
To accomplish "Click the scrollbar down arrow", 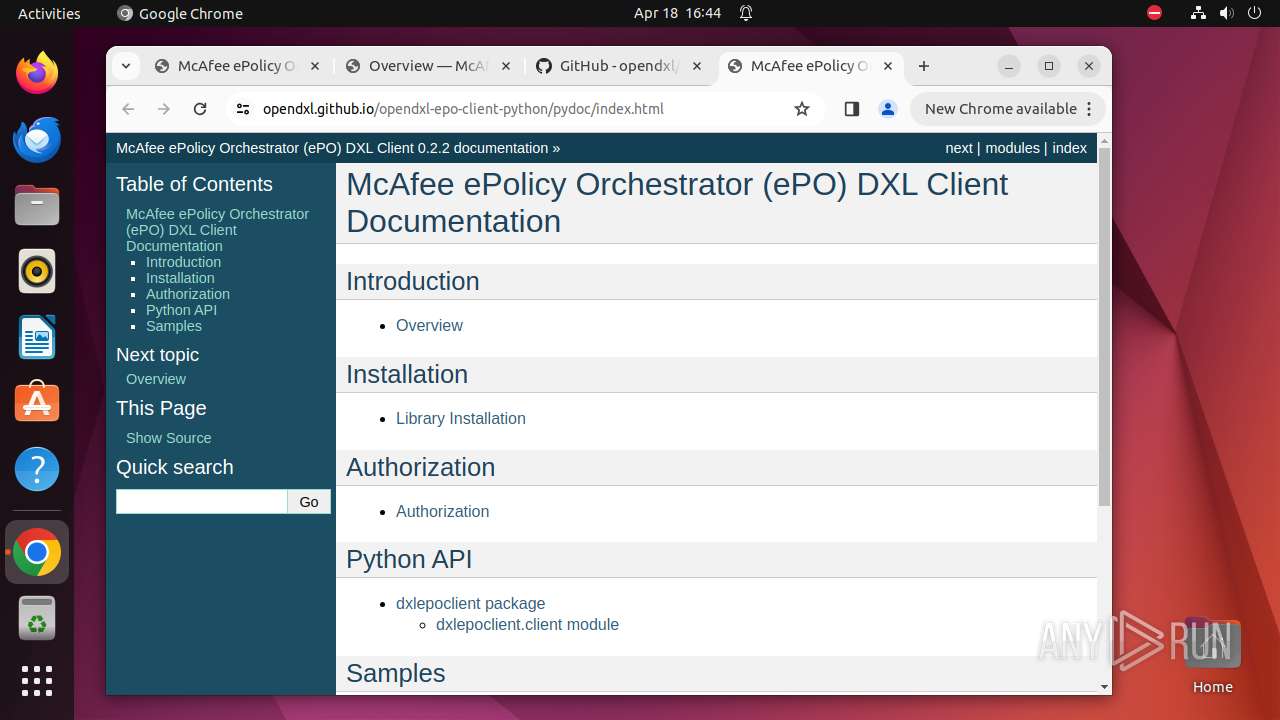I will tap(1104, 687).
